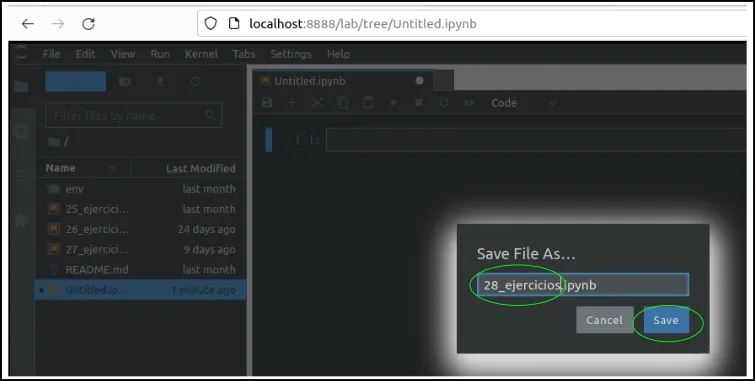Select the Untitled.ipynb file in the list

(x=141, y=290)
